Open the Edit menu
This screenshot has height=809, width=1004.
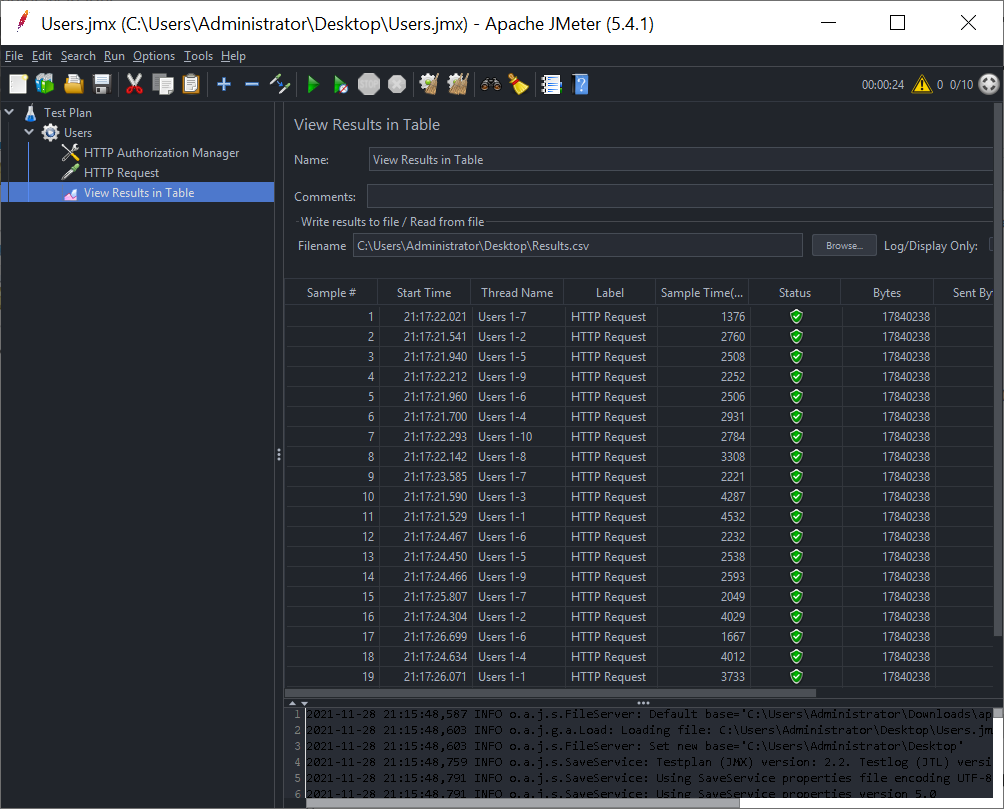pyautogui.click(x=42, y=56)
